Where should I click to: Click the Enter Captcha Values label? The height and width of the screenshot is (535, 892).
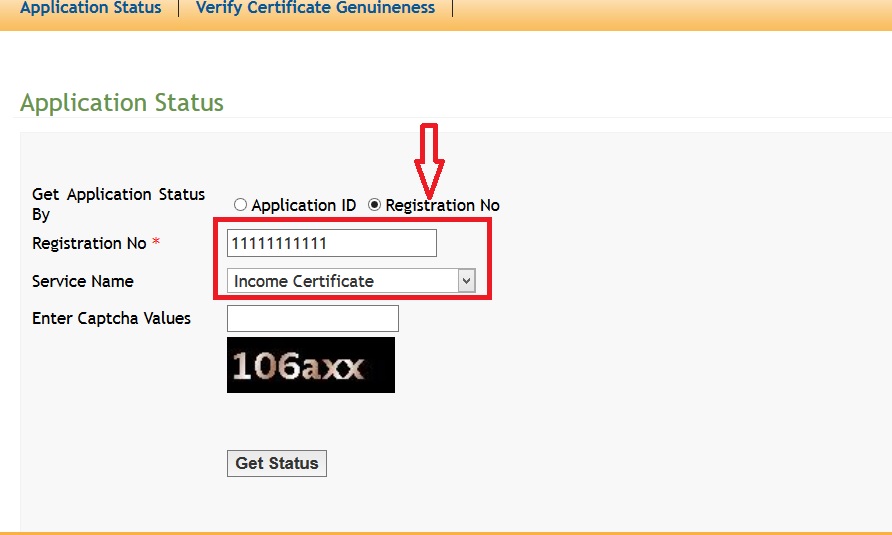coord(111,318)
